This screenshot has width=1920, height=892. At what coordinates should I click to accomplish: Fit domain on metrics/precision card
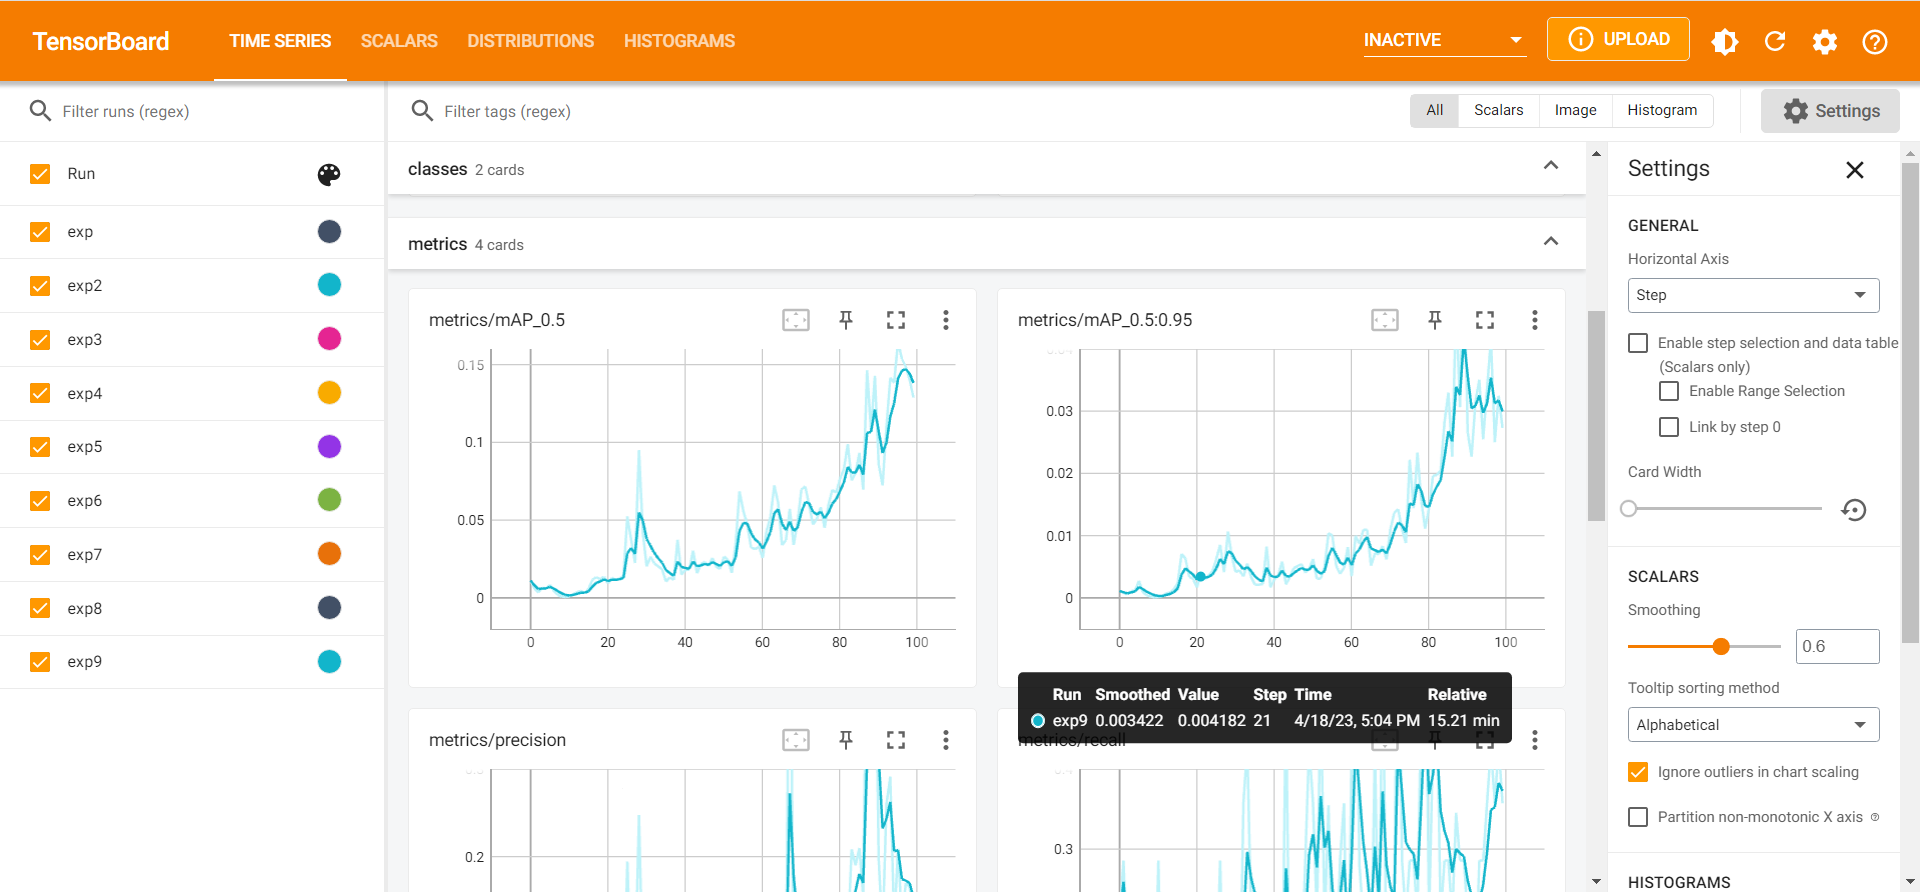coord(796,740)
